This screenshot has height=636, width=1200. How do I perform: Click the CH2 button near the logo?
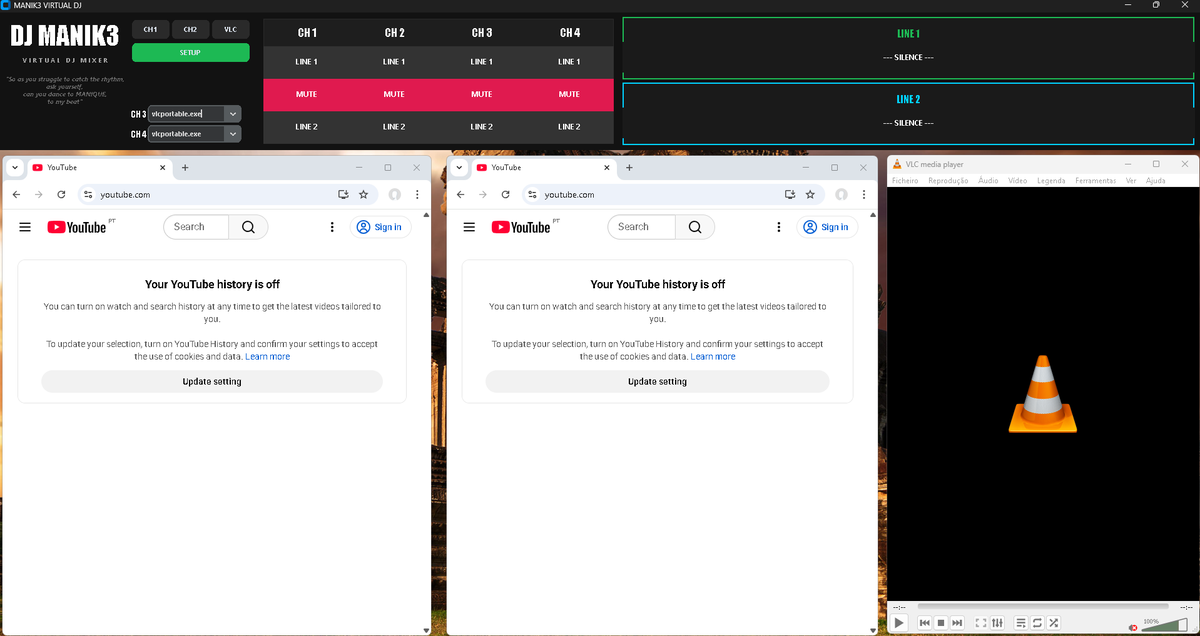point(190,29)
